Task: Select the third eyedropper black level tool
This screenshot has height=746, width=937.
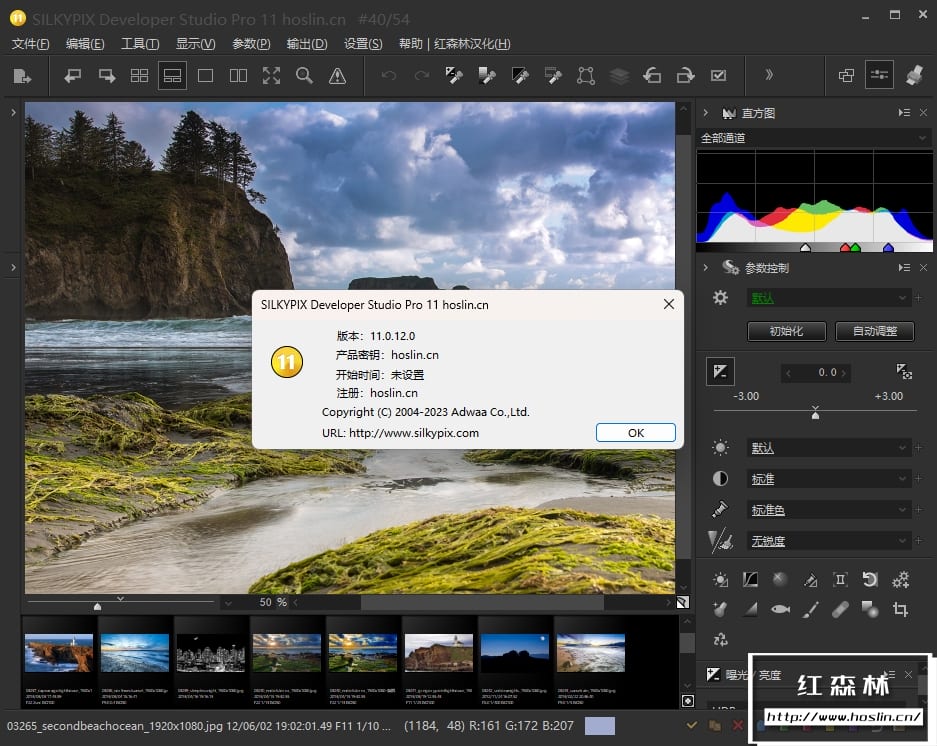Action: coord(520,76)
